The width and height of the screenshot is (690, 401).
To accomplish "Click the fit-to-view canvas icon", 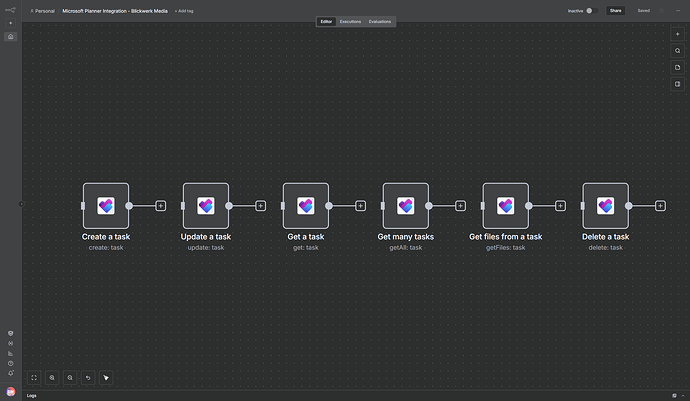I will [34, 378].
